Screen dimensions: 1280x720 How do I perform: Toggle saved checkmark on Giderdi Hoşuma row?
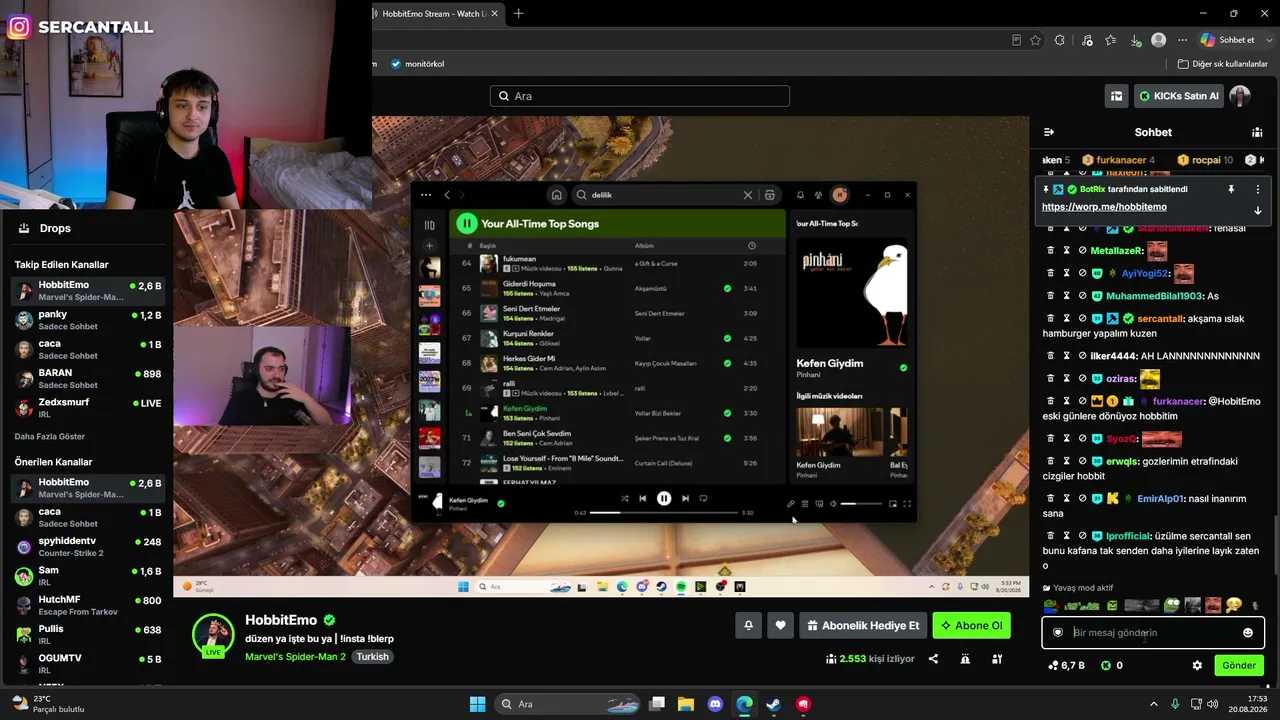click(x=727, y=288)
